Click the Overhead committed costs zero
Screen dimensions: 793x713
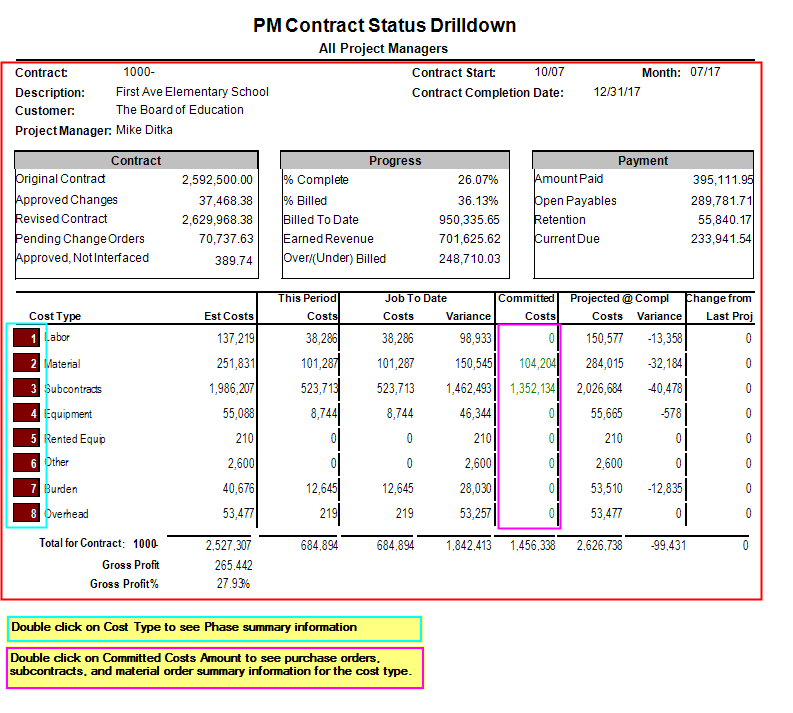[x=551, y=513]
